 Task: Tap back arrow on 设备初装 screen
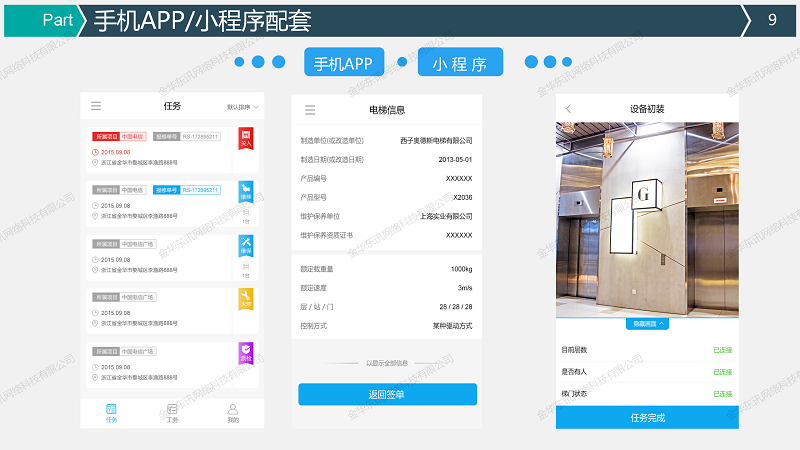pos(569,108)
